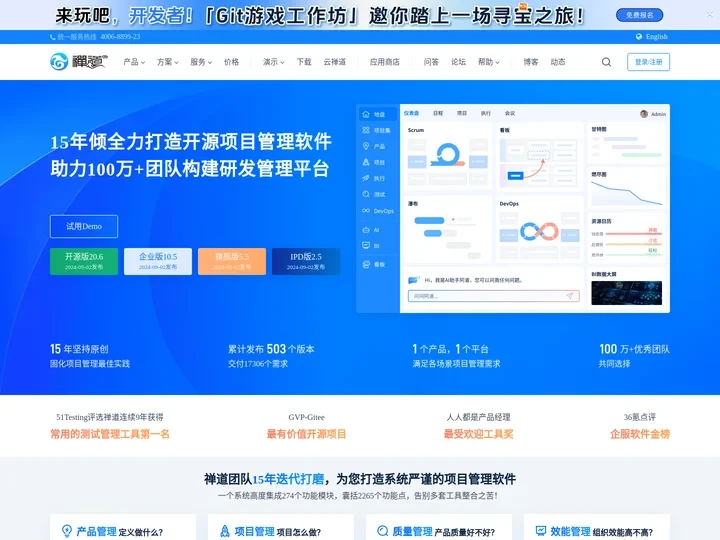This screenshot has width=720, height=540.
Task: Click the DevOps infinity loop illustration
Action: (x=539, y=231)
